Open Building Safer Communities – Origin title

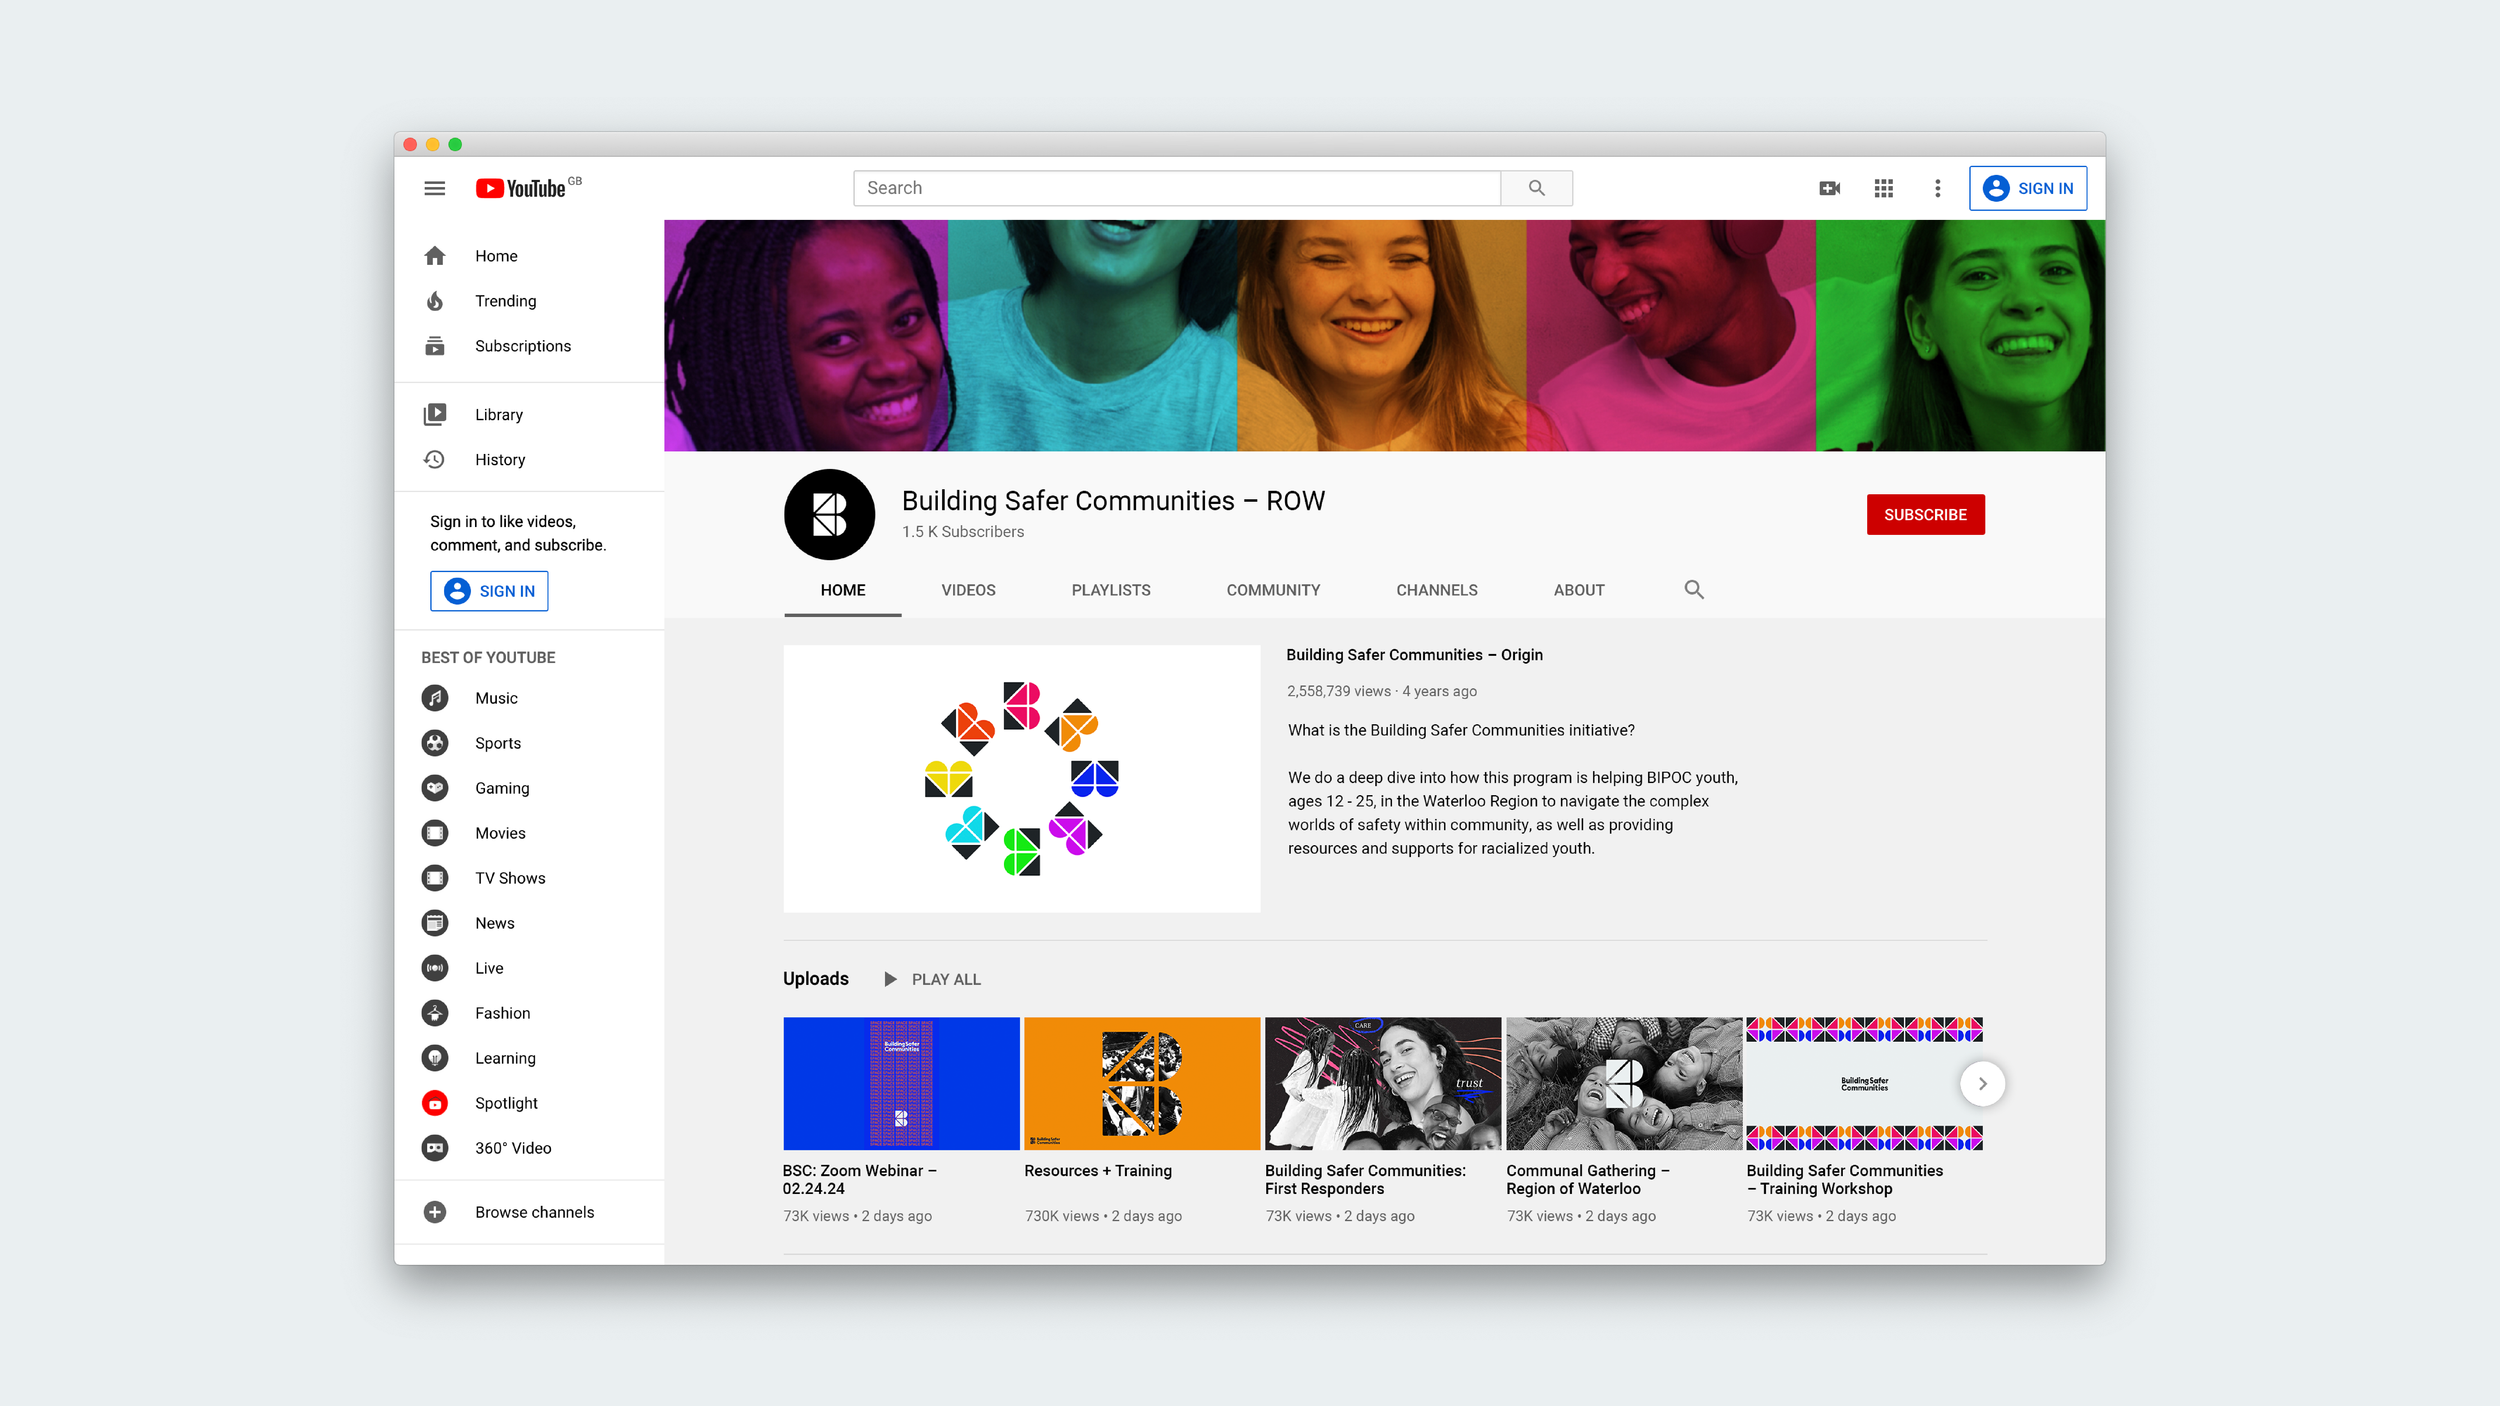pyautogui.click(x=1414, y=655)
